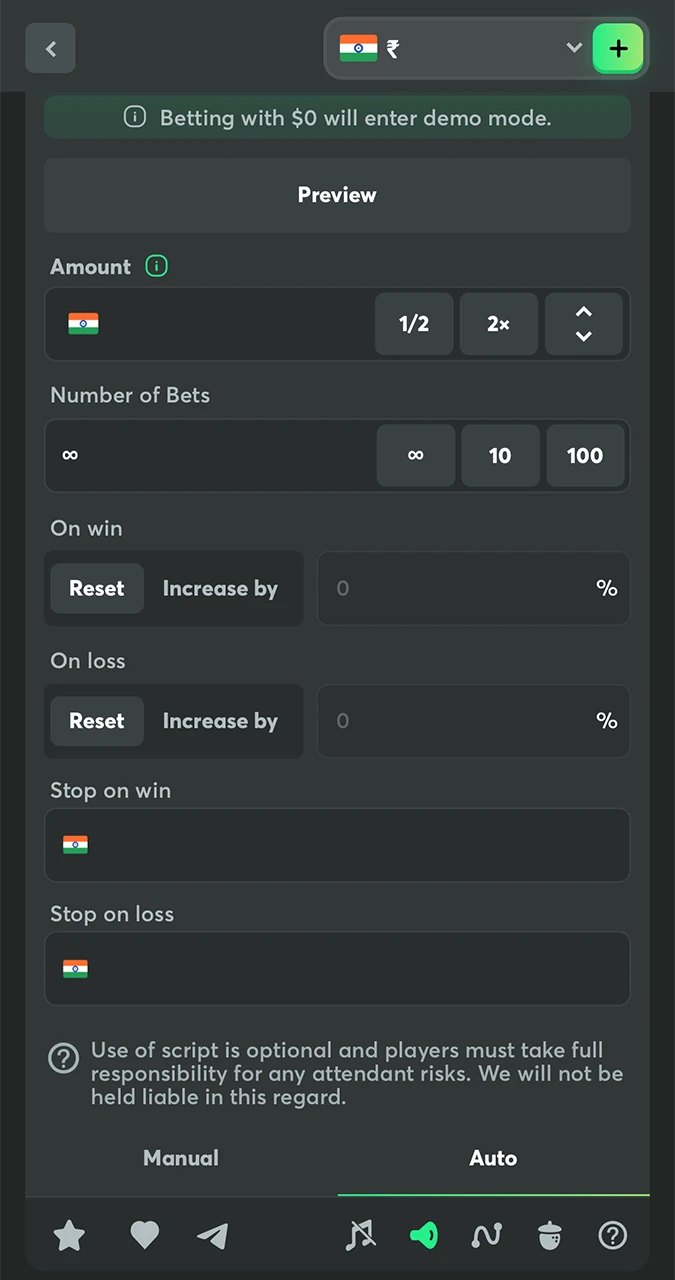675x1280 pixels.
Task: Select the Auto tab
Action: pyautogui.click(x=492, y=1157)
